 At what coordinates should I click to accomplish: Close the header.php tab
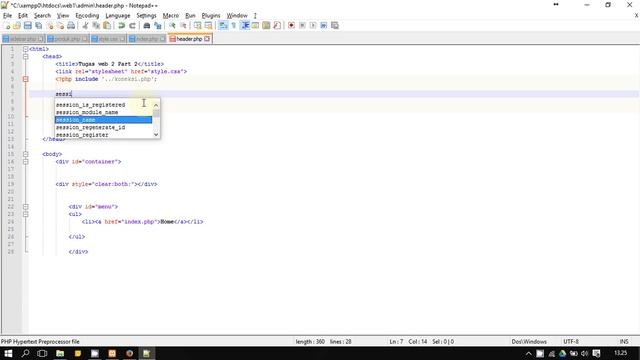(207, 39)
